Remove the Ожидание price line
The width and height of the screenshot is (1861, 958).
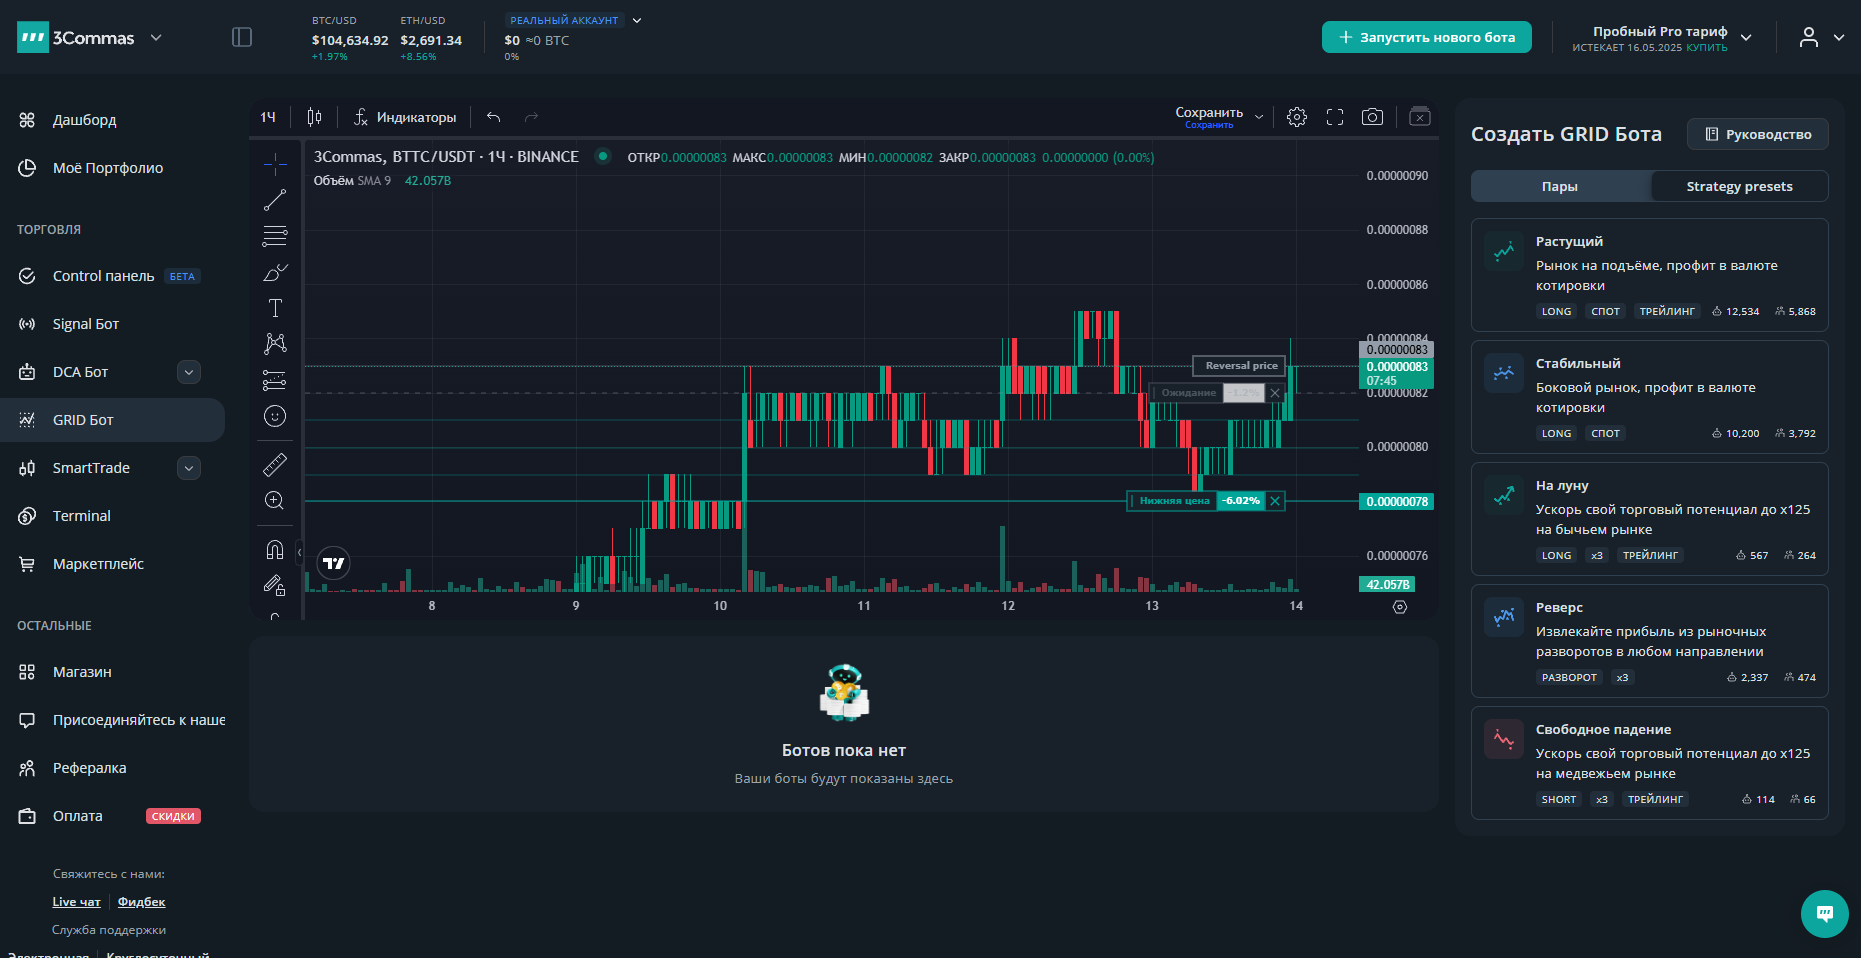point(1275,393)
